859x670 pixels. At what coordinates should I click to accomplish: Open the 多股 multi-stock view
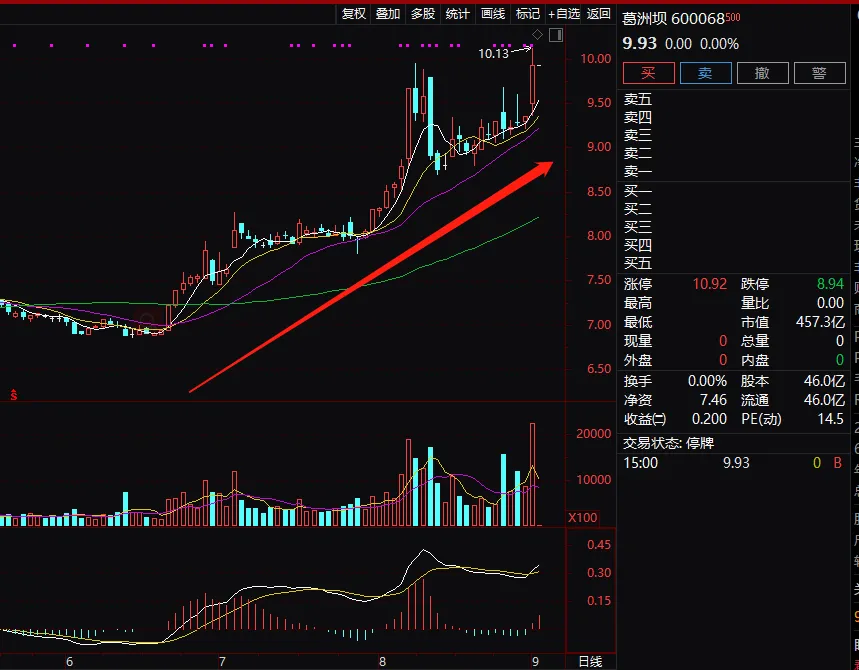pos(423,13)
